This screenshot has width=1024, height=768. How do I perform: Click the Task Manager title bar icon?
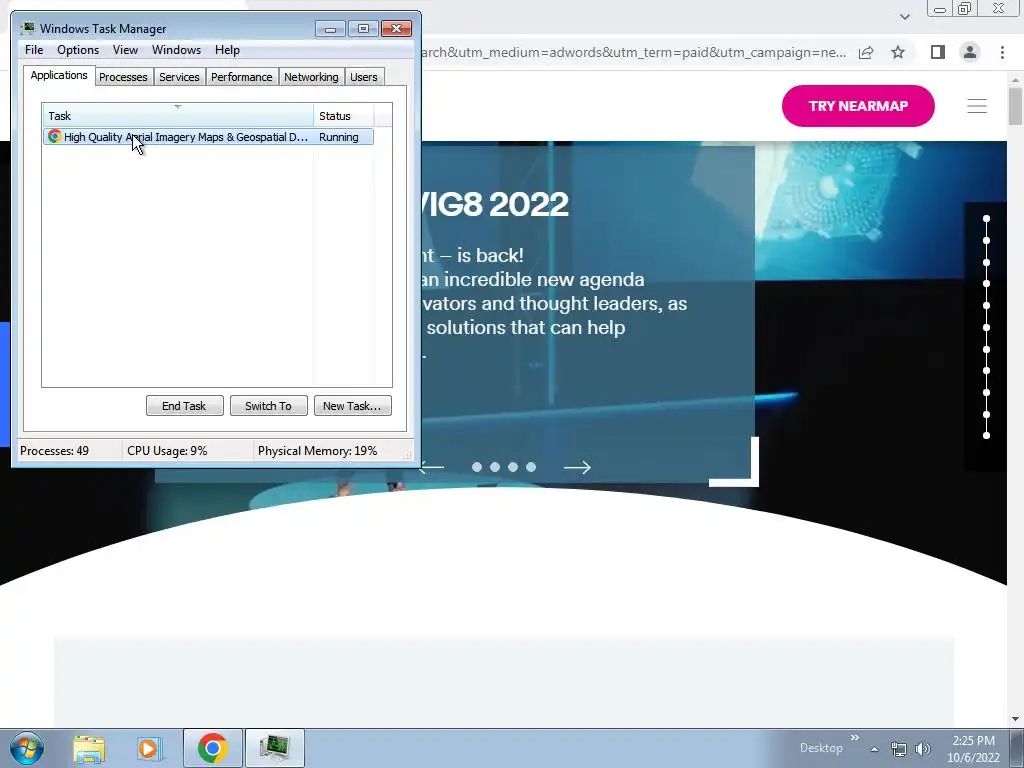(x=27, y=28)
